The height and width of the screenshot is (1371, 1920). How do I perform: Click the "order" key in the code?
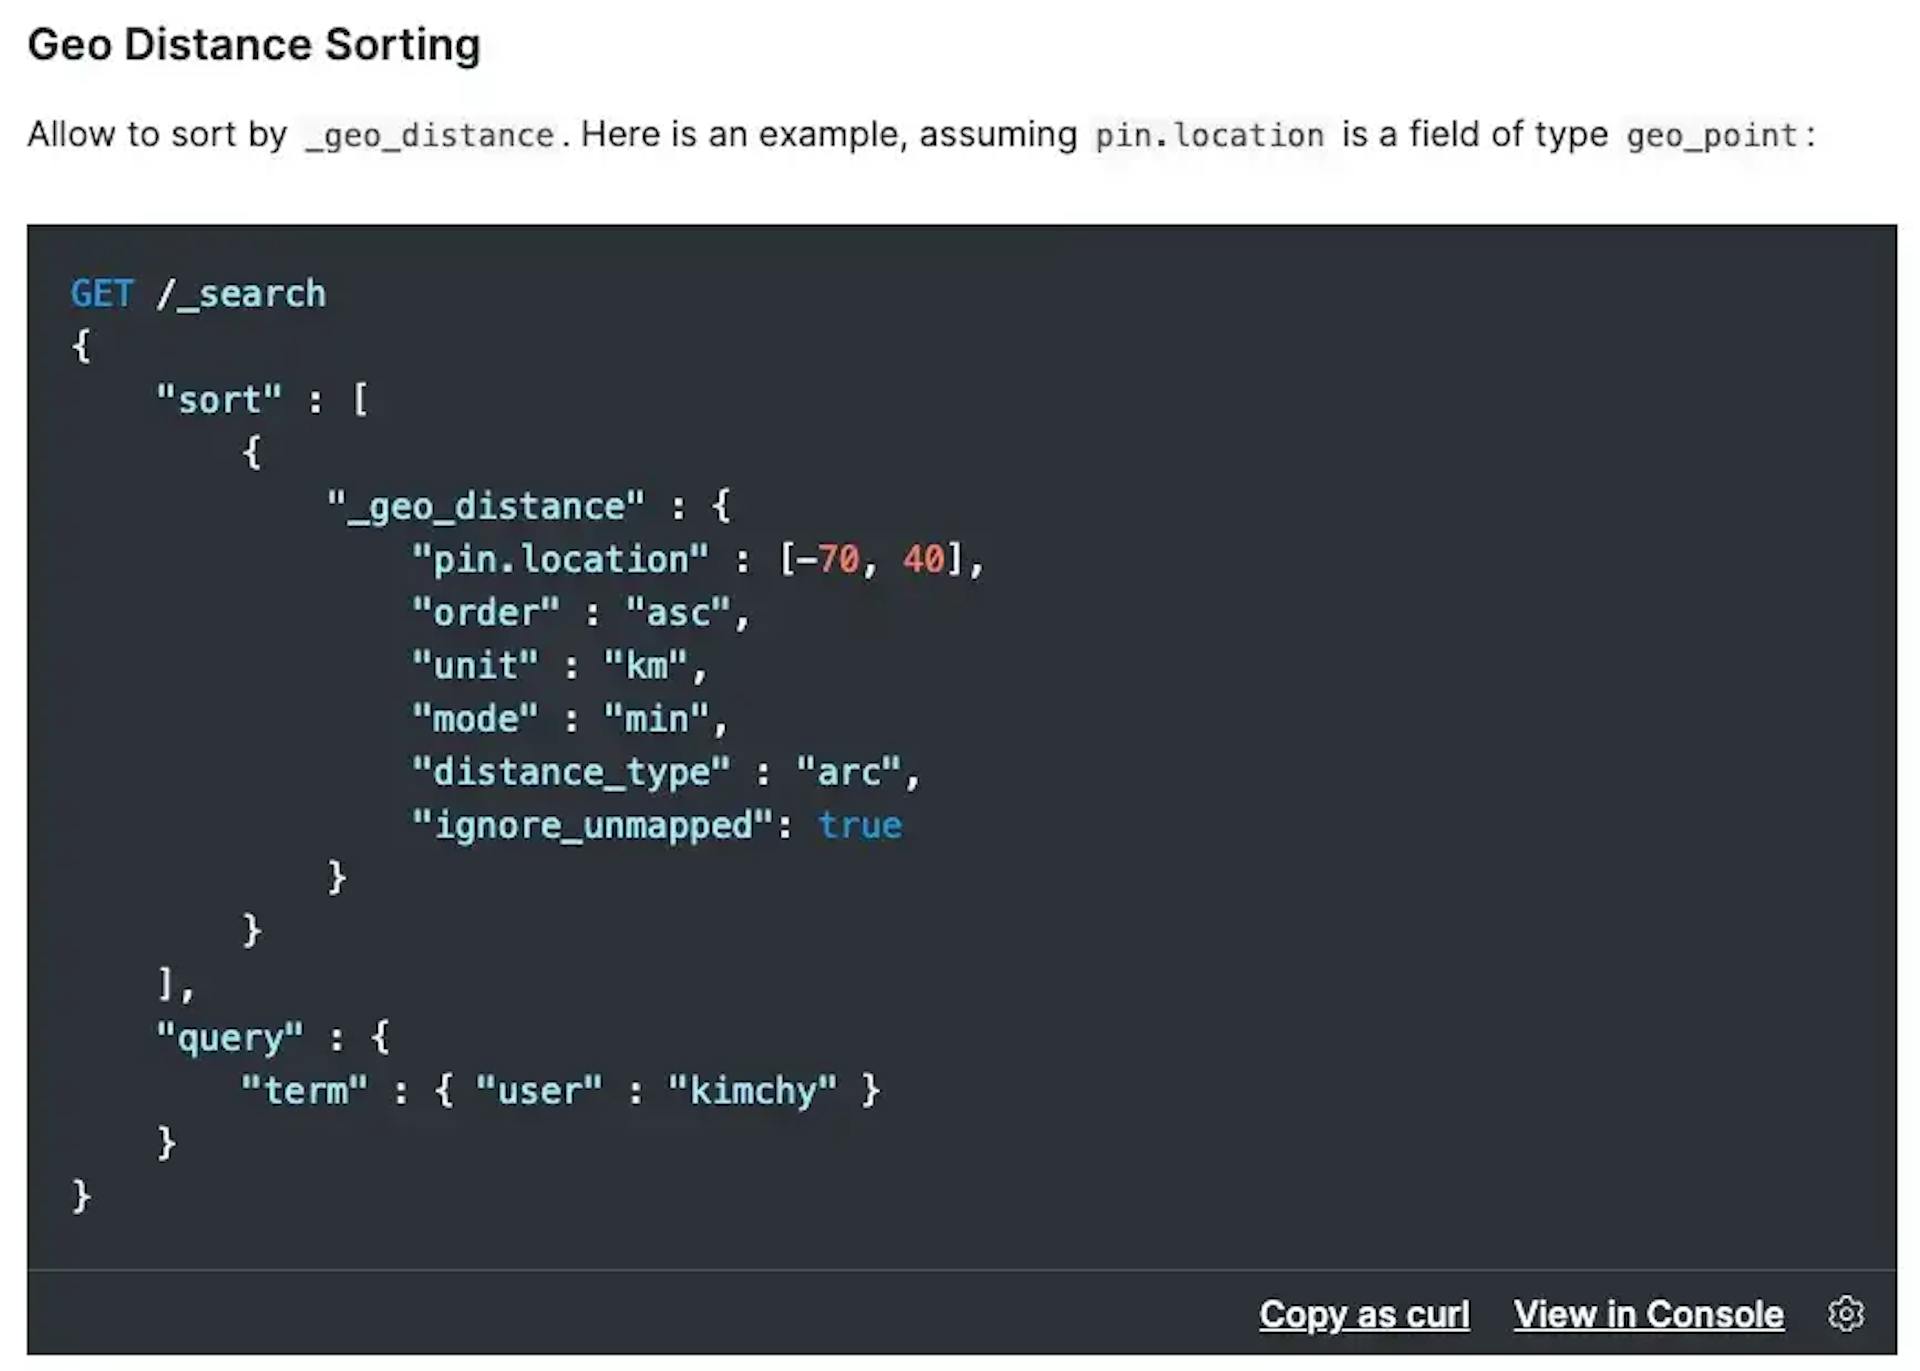click(x=486, y=612)
